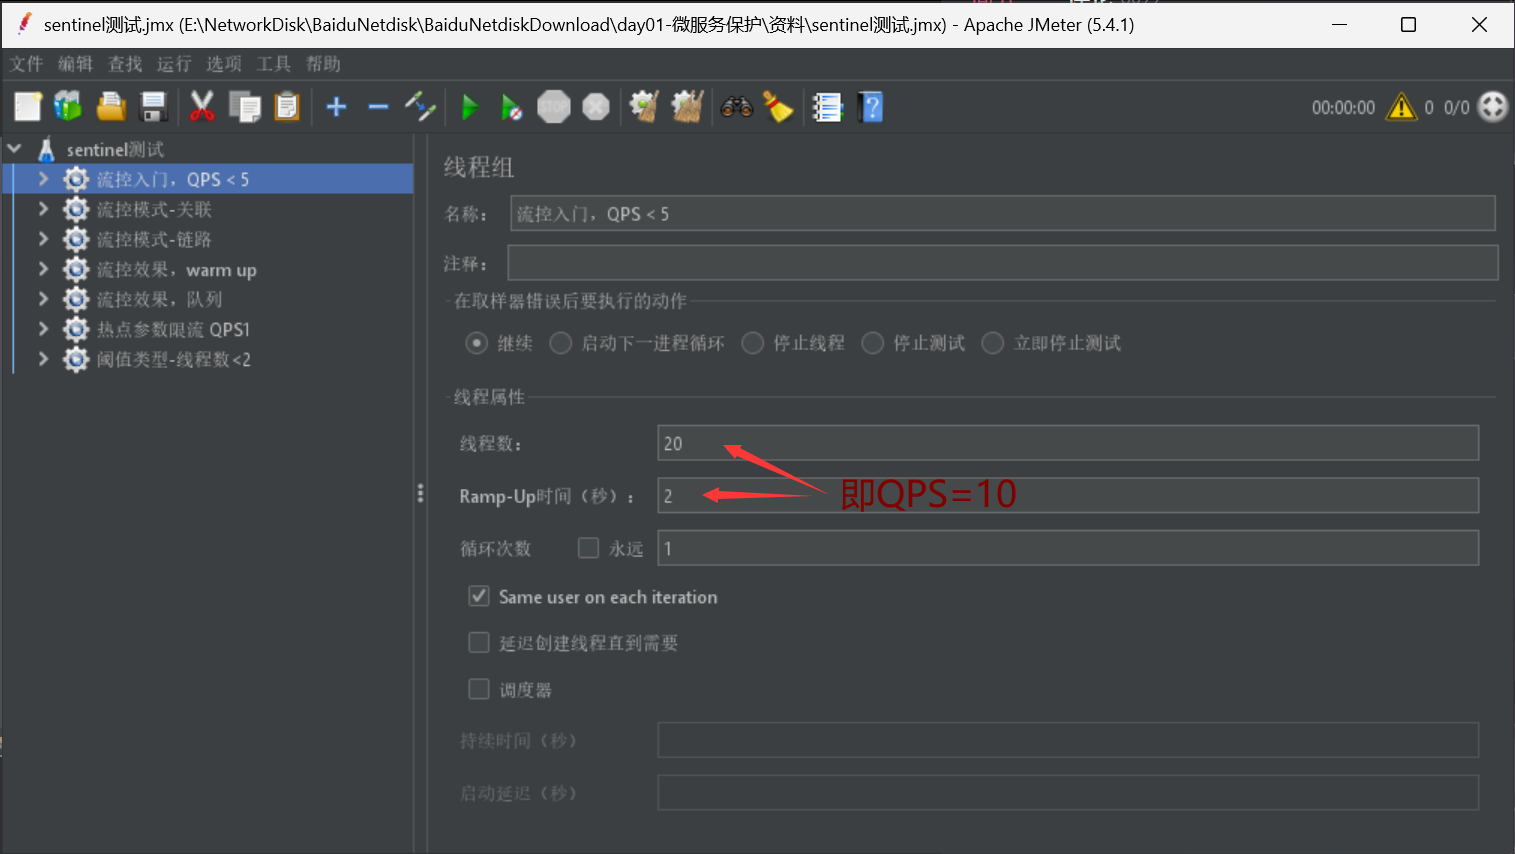
Task: Click the Save floppy disk icon
Action: coord(153,106)
